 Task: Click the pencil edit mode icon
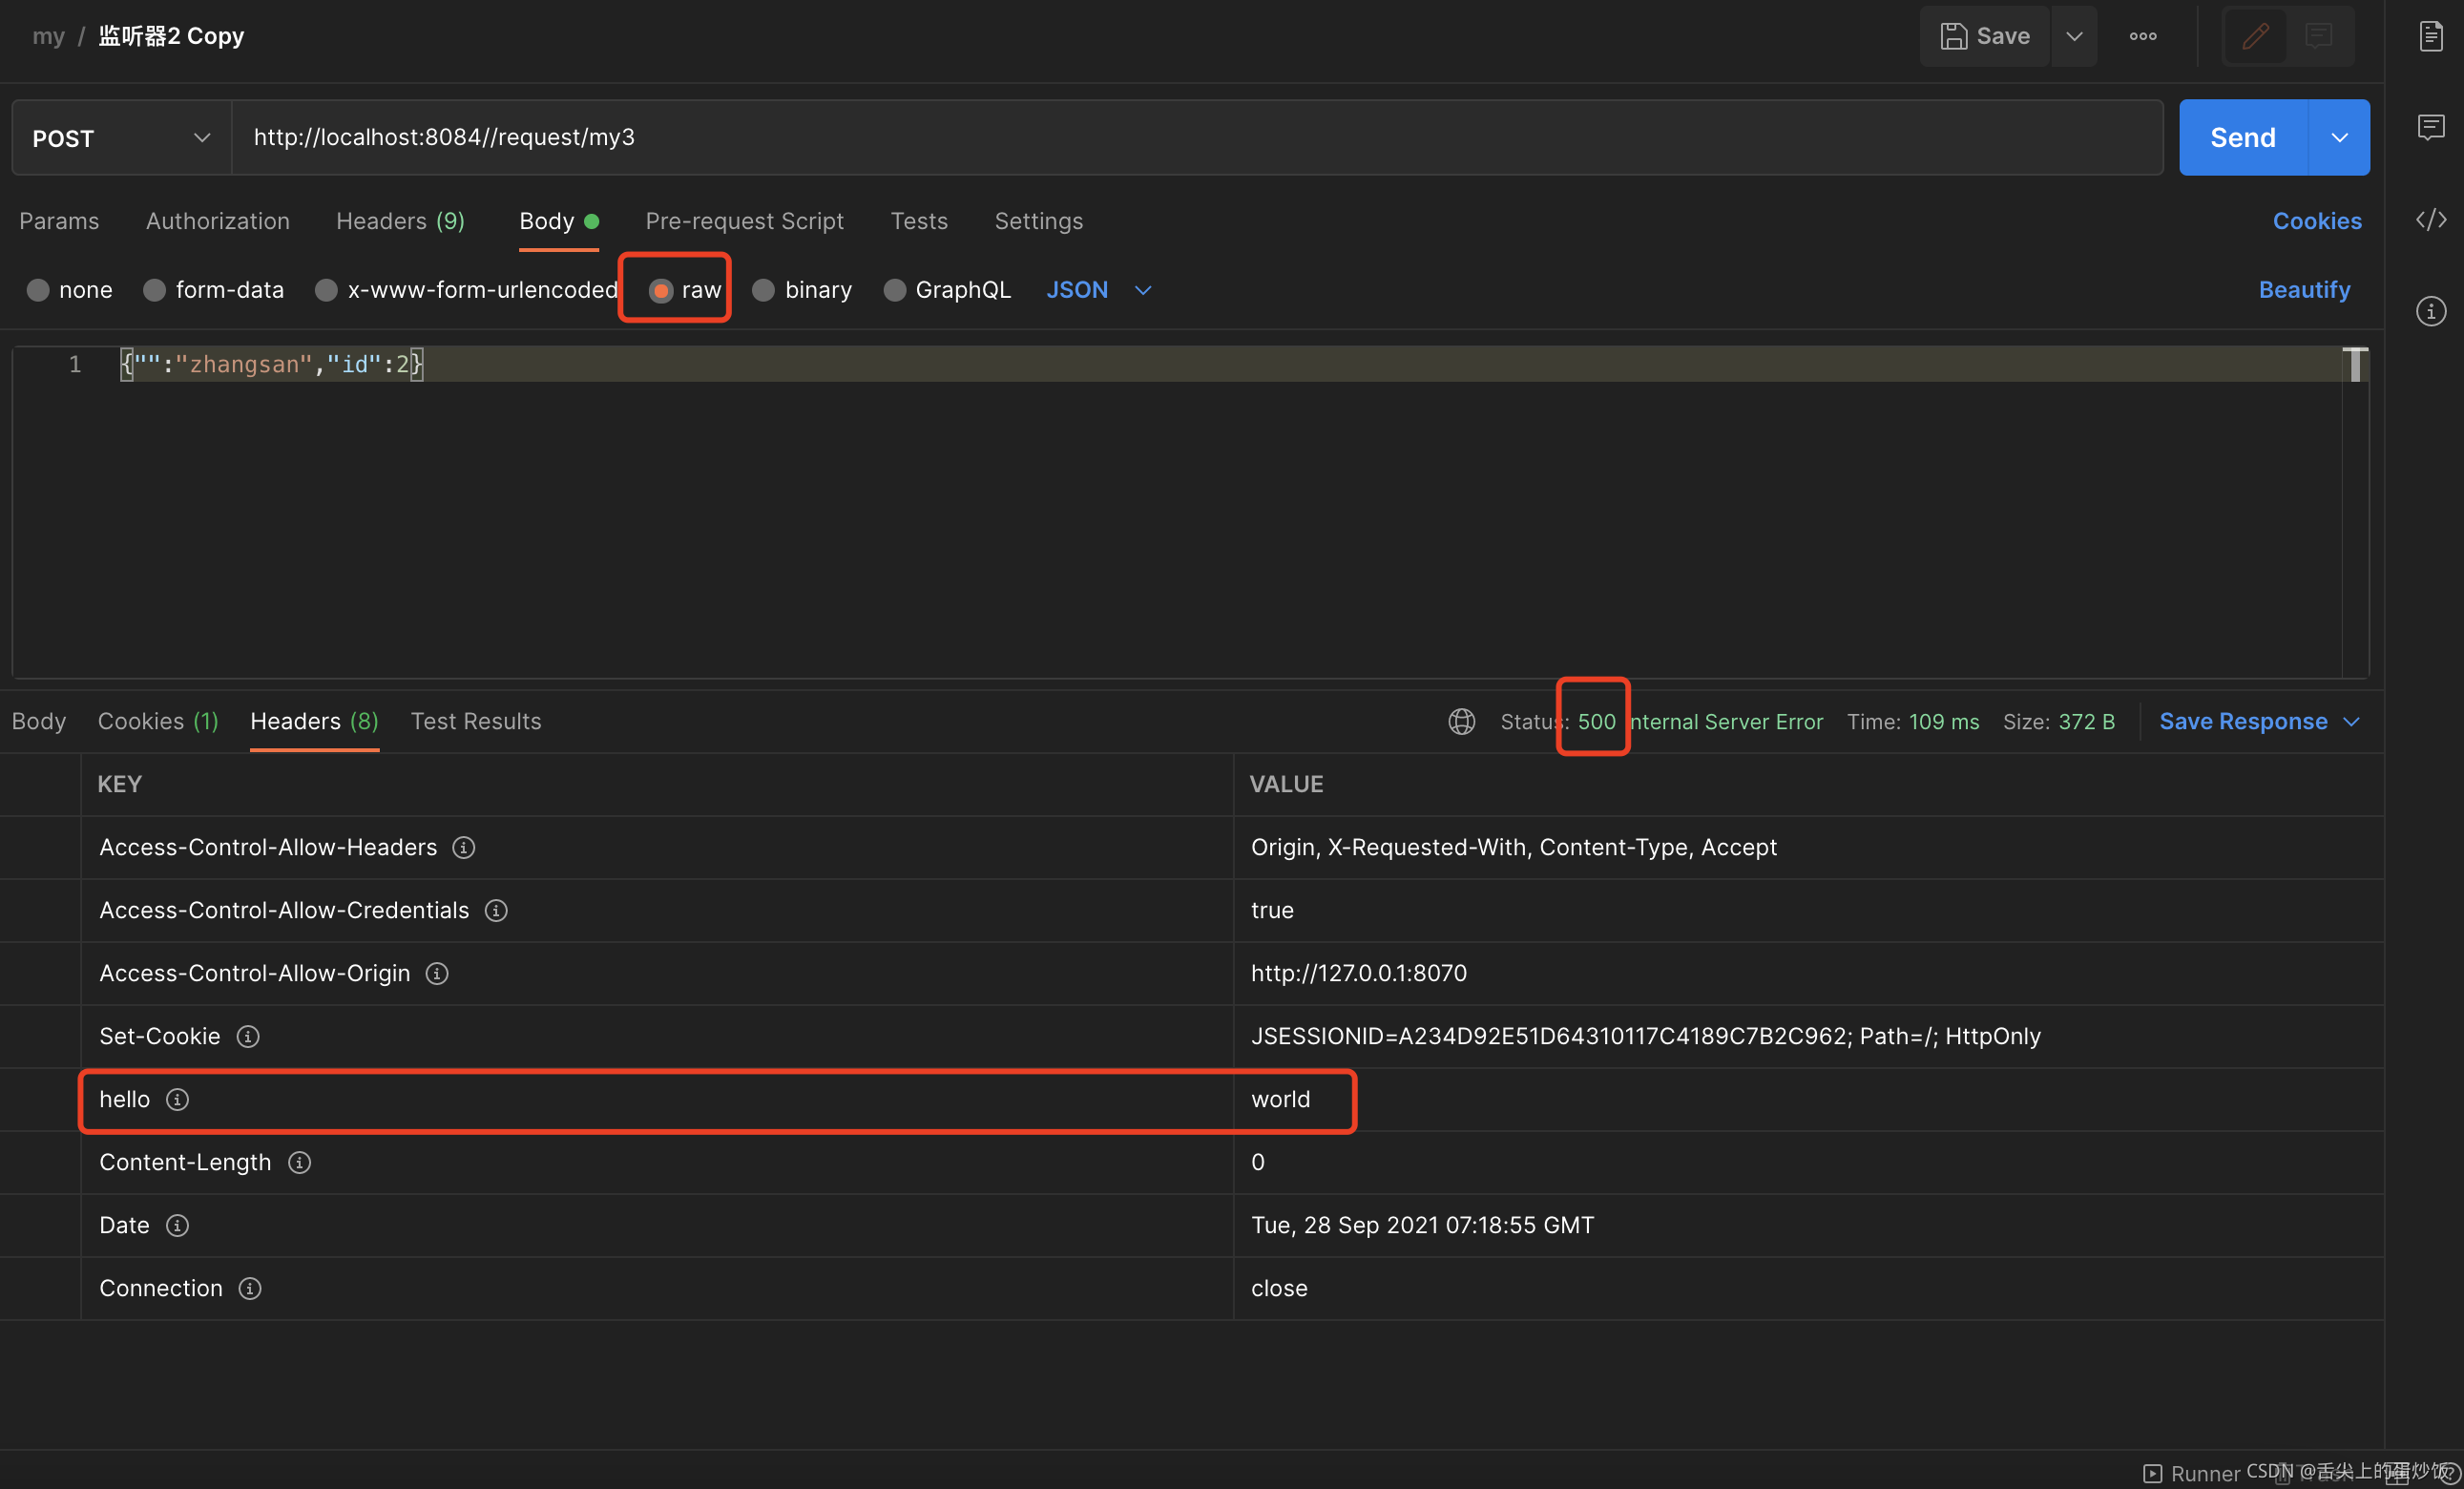coord(2255,36)
